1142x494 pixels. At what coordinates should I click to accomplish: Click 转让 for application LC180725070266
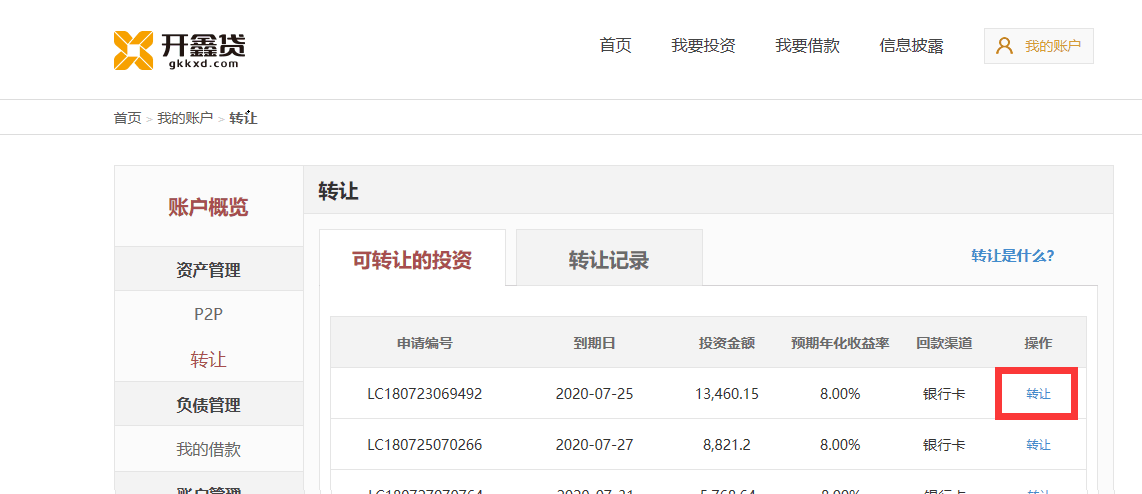coord(1038,445)
